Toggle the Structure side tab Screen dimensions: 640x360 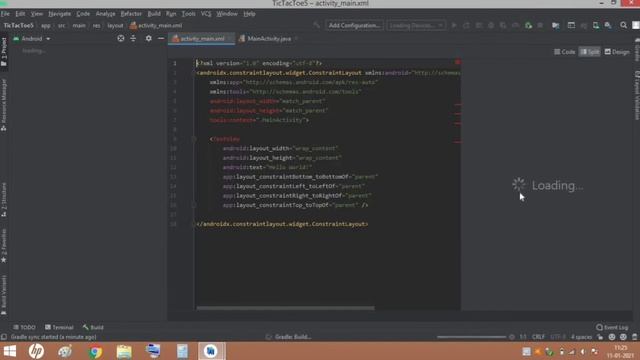(4, 200)
